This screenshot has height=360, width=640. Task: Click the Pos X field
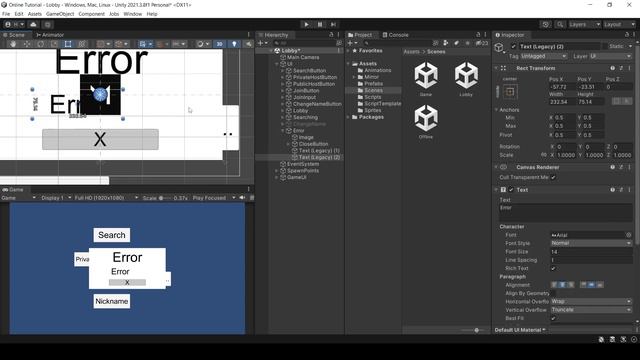[x=562, y=87]
